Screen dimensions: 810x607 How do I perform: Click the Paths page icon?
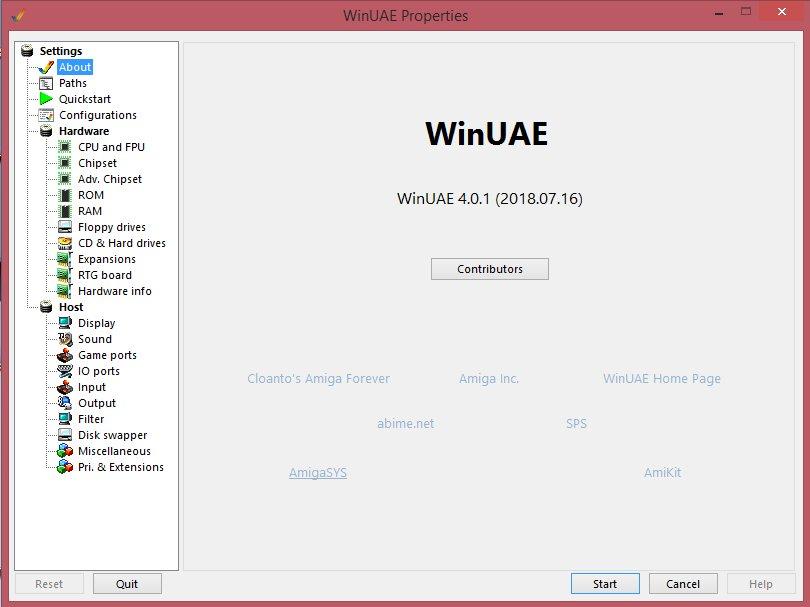click(x=46, y=83)
